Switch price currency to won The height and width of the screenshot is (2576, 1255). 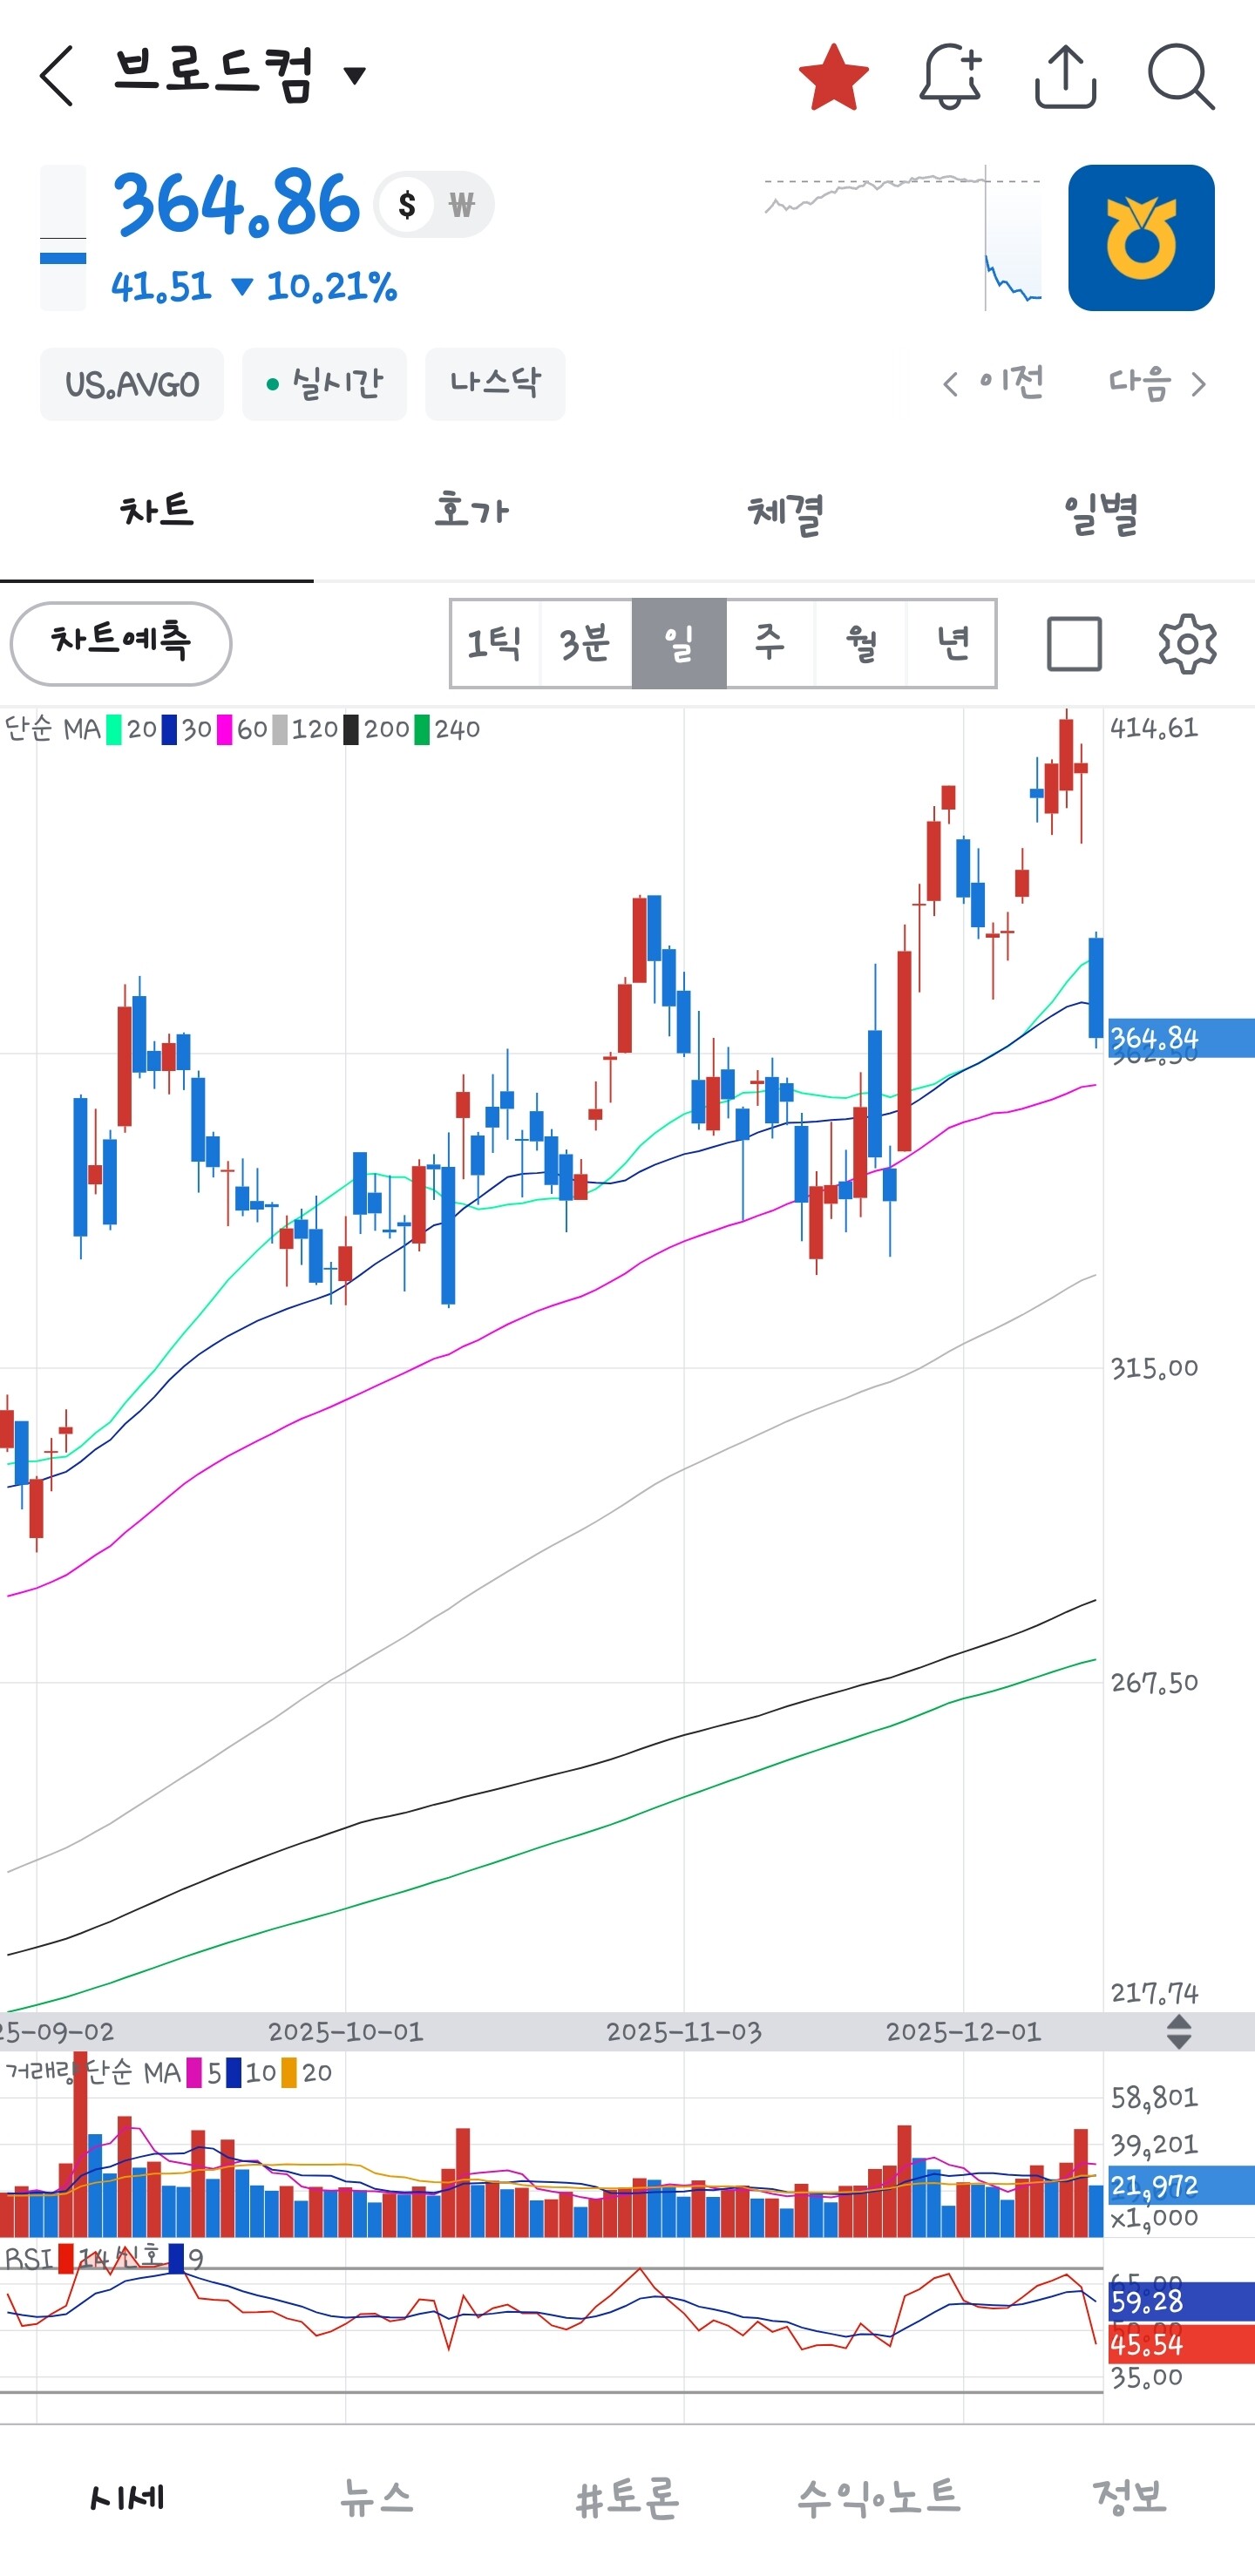(x=461, y=205)
